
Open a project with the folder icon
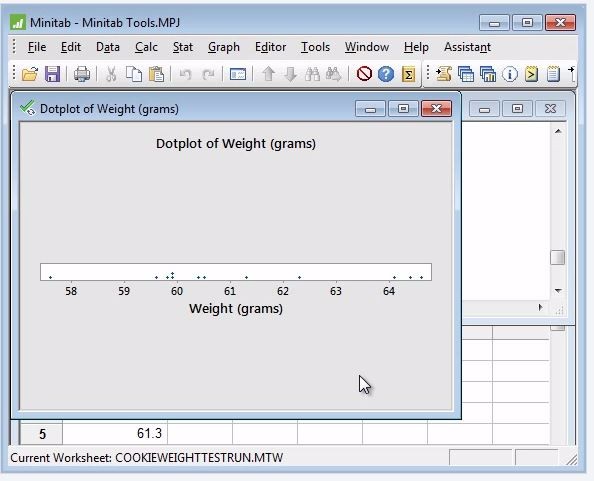pos(30,74)
